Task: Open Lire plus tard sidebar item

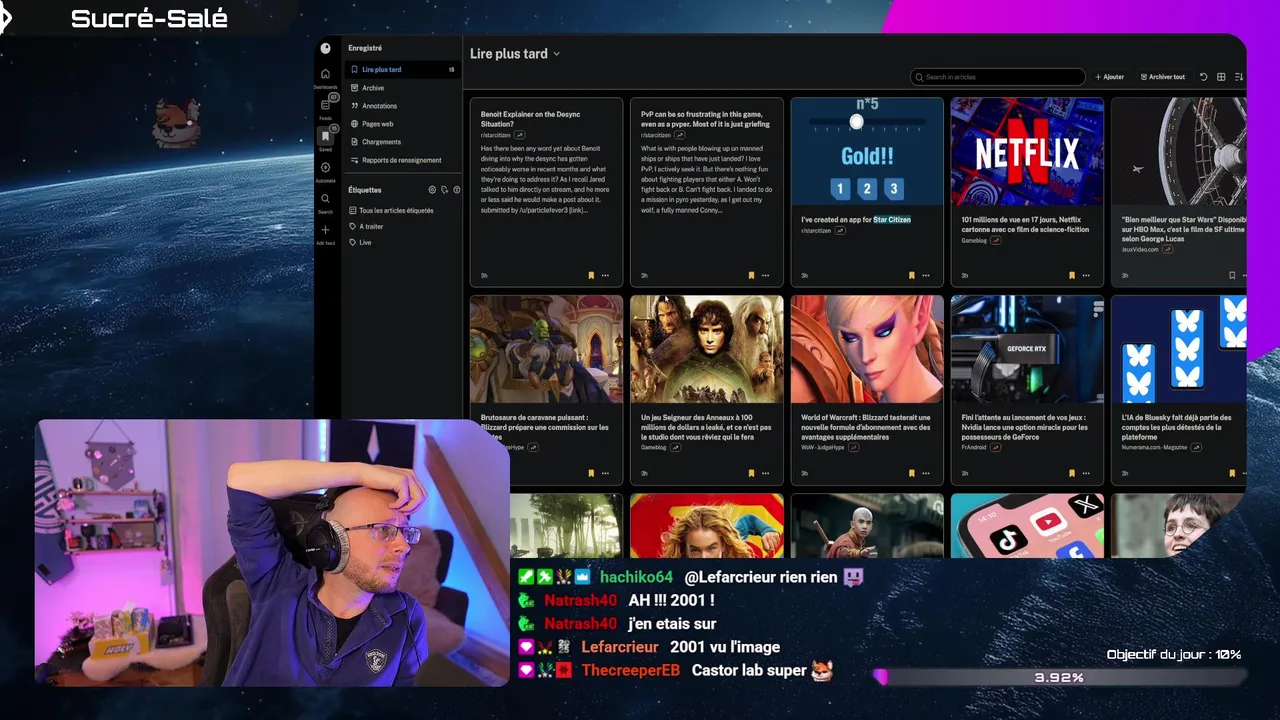Action: [402, 70]
